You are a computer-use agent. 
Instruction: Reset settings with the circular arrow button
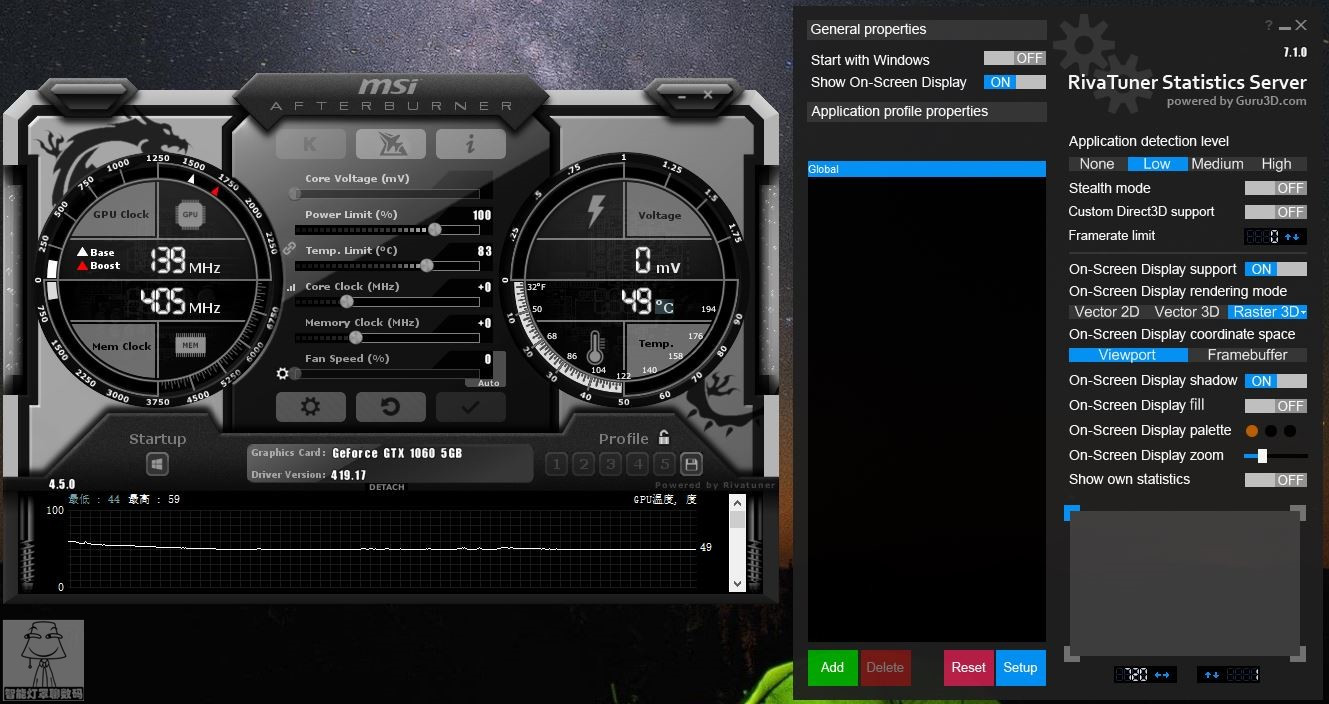[391, 407]
